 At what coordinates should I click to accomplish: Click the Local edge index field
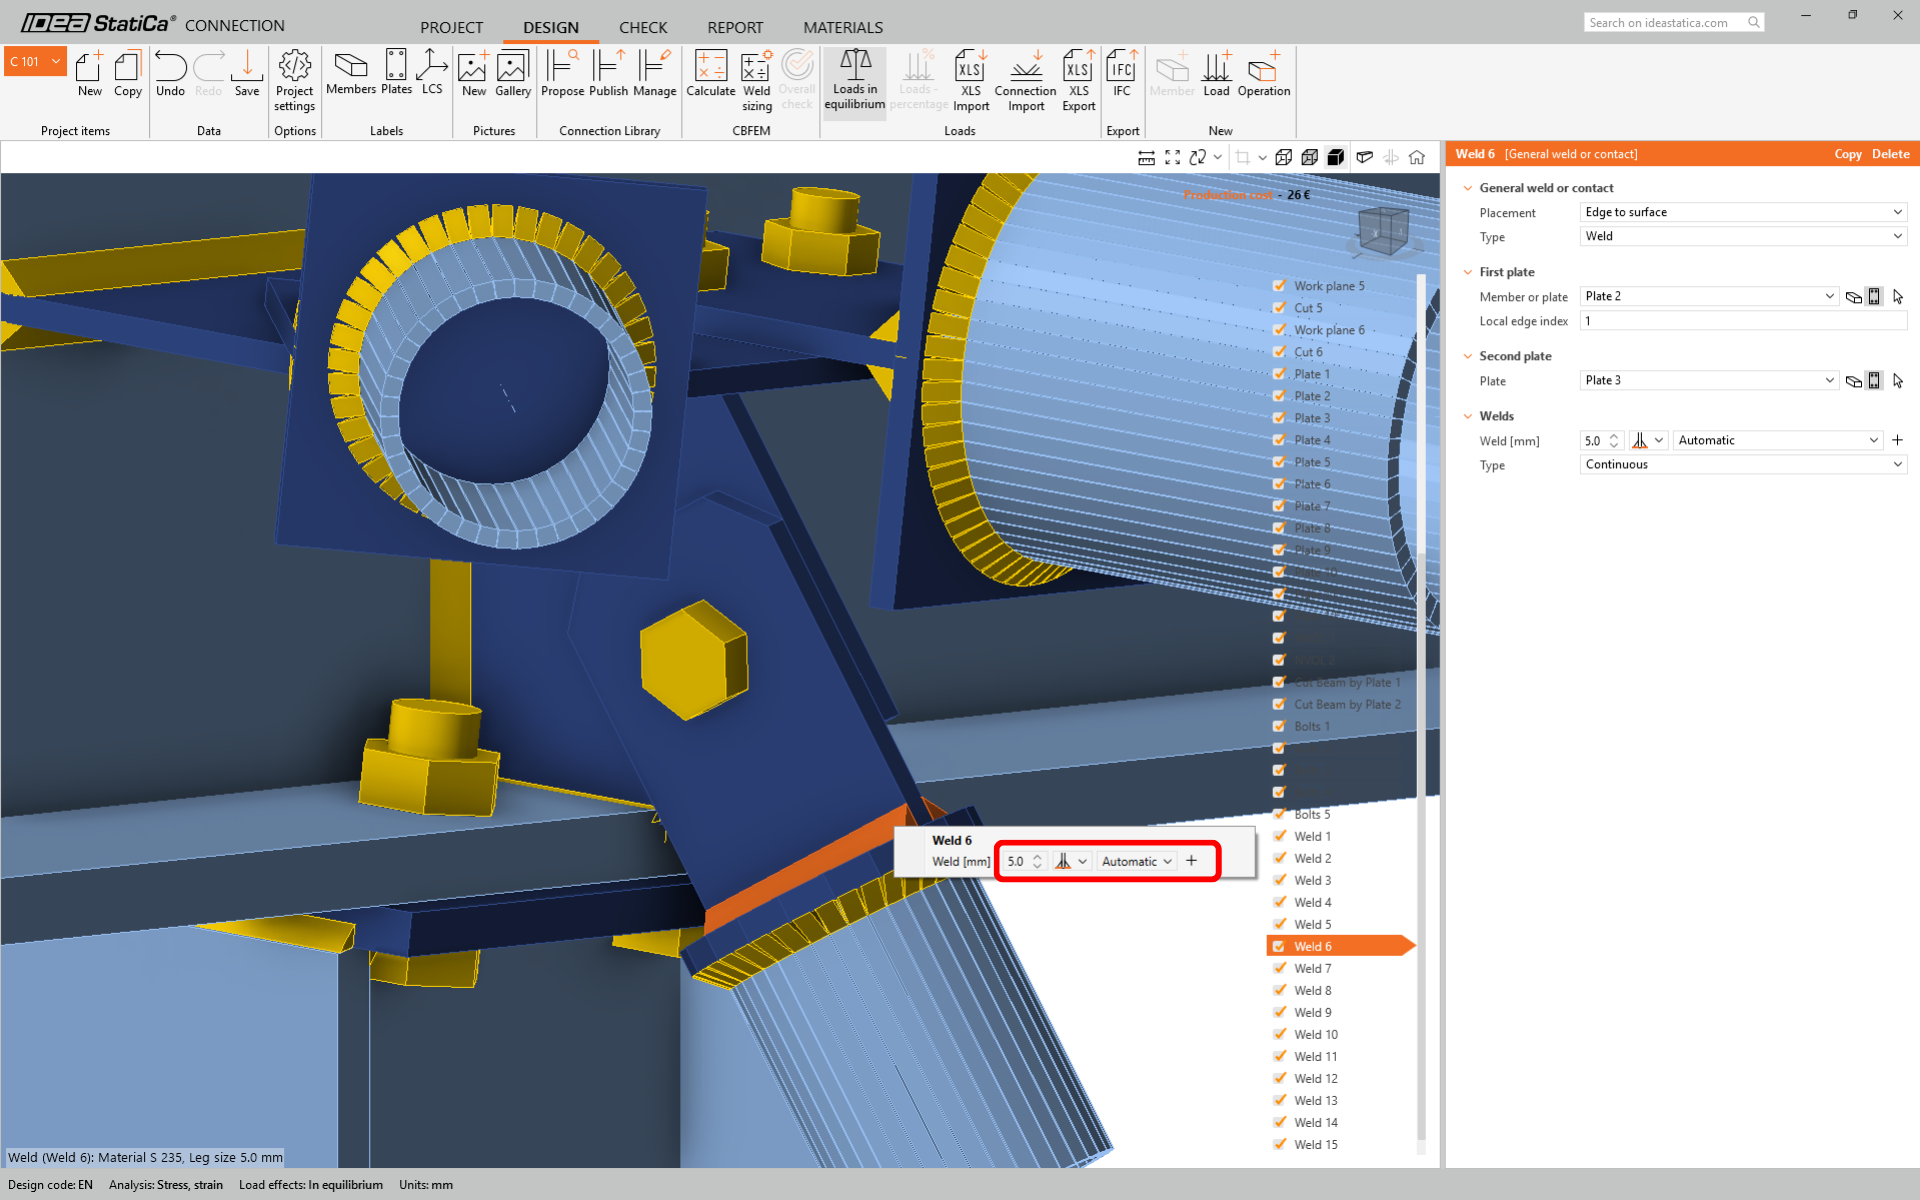pyautogui.click(x=1743, y=321)
